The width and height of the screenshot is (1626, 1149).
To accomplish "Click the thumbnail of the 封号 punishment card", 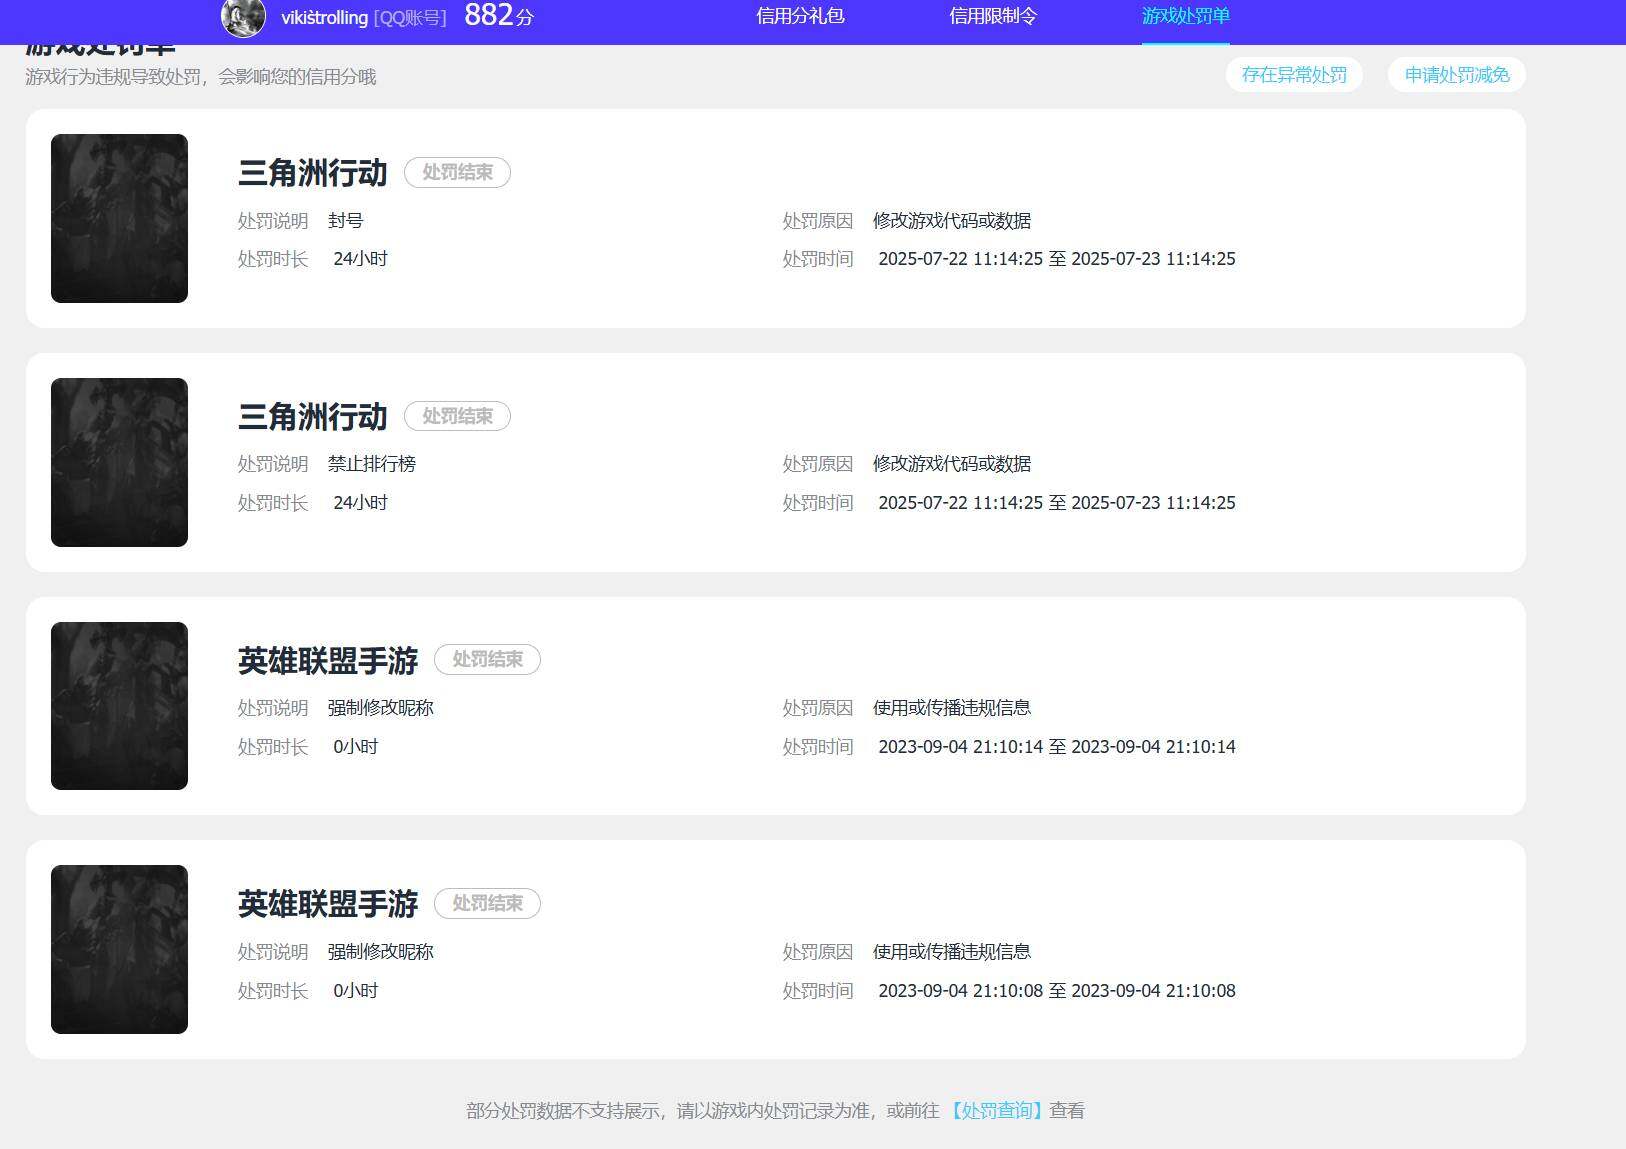I will [119, 218].
